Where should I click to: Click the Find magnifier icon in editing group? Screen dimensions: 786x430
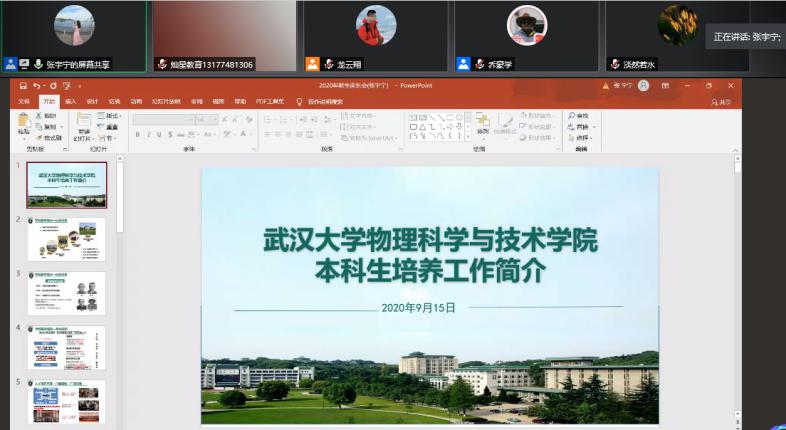click(570, 116)
